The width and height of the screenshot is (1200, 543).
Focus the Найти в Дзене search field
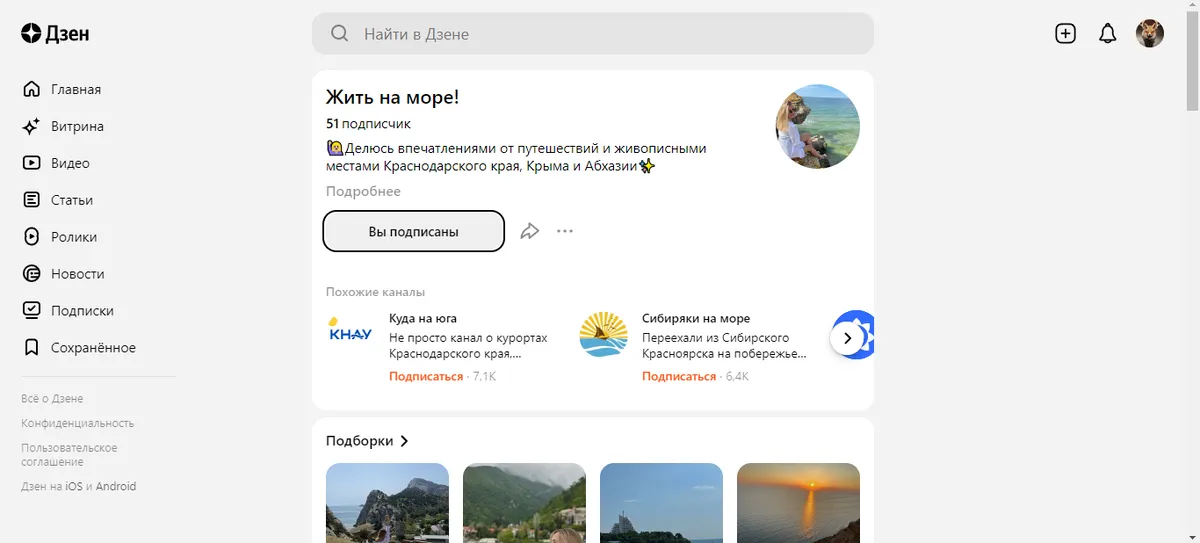pos(593,34)
